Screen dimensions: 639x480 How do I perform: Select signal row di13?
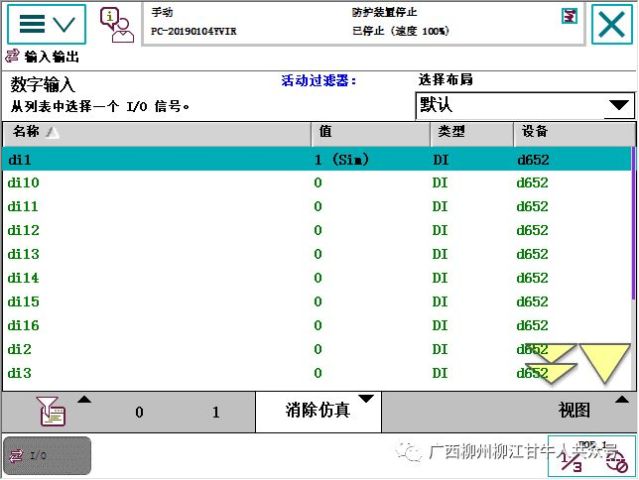[x=317, y=254]
